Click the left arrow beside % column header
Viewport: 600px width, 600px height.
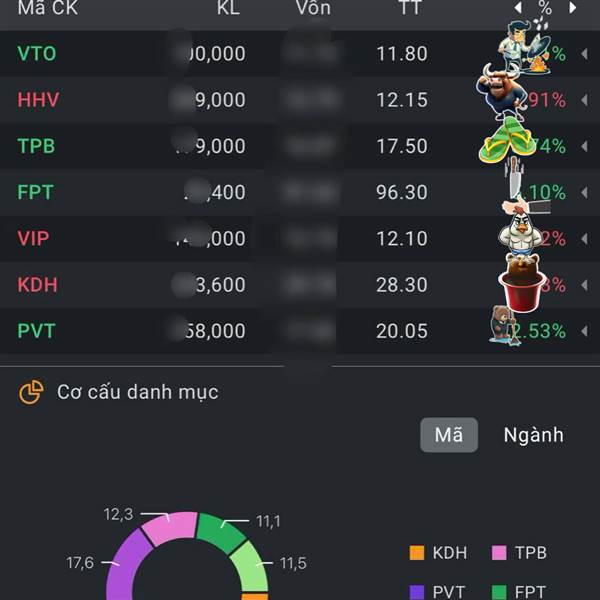pos(518,8)
